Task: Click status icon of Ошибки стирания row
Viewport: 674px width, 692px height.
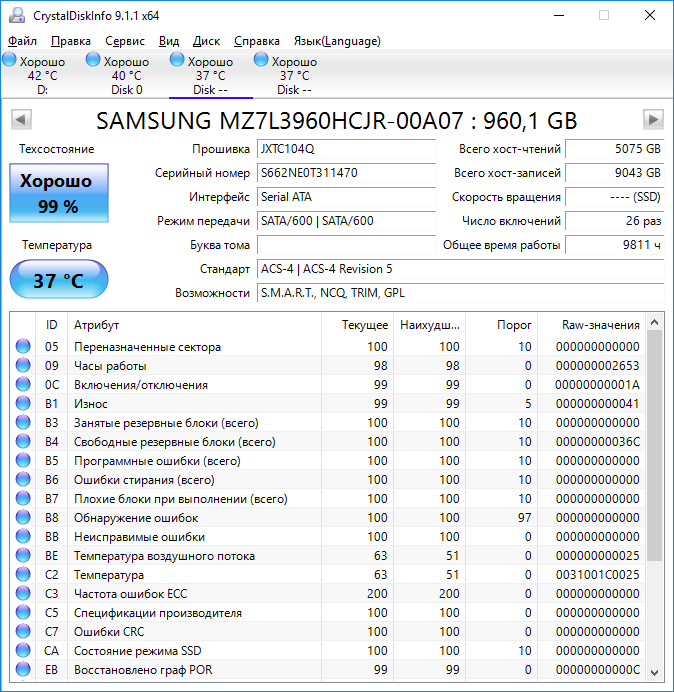Action: pyautogui.click(x=23, y=479)
